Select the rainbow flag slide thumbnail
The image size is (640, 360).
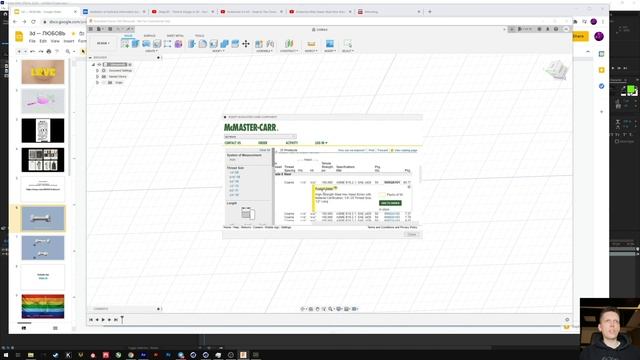click(x=43, y=306)
